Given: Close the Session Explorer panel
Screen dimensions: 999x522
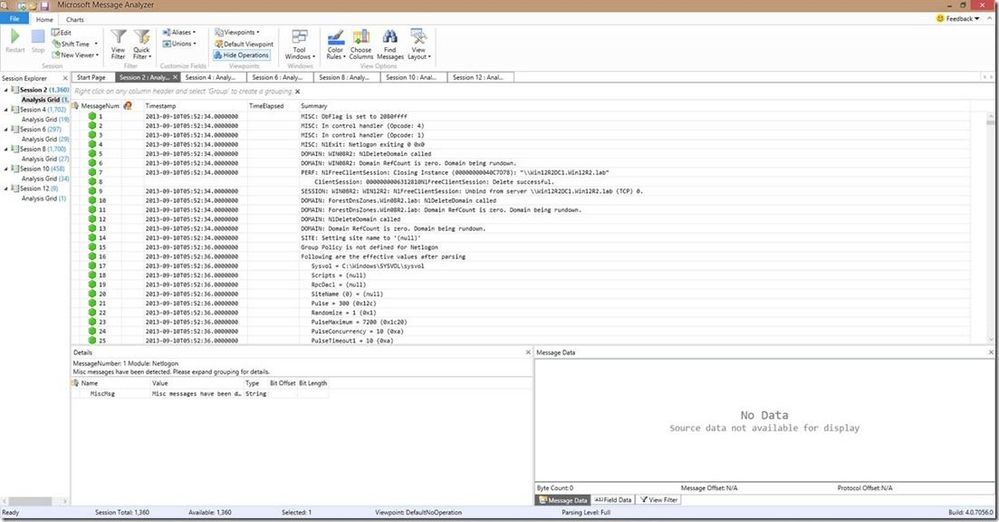Looking at the screenshot, I should coord(65,78).
